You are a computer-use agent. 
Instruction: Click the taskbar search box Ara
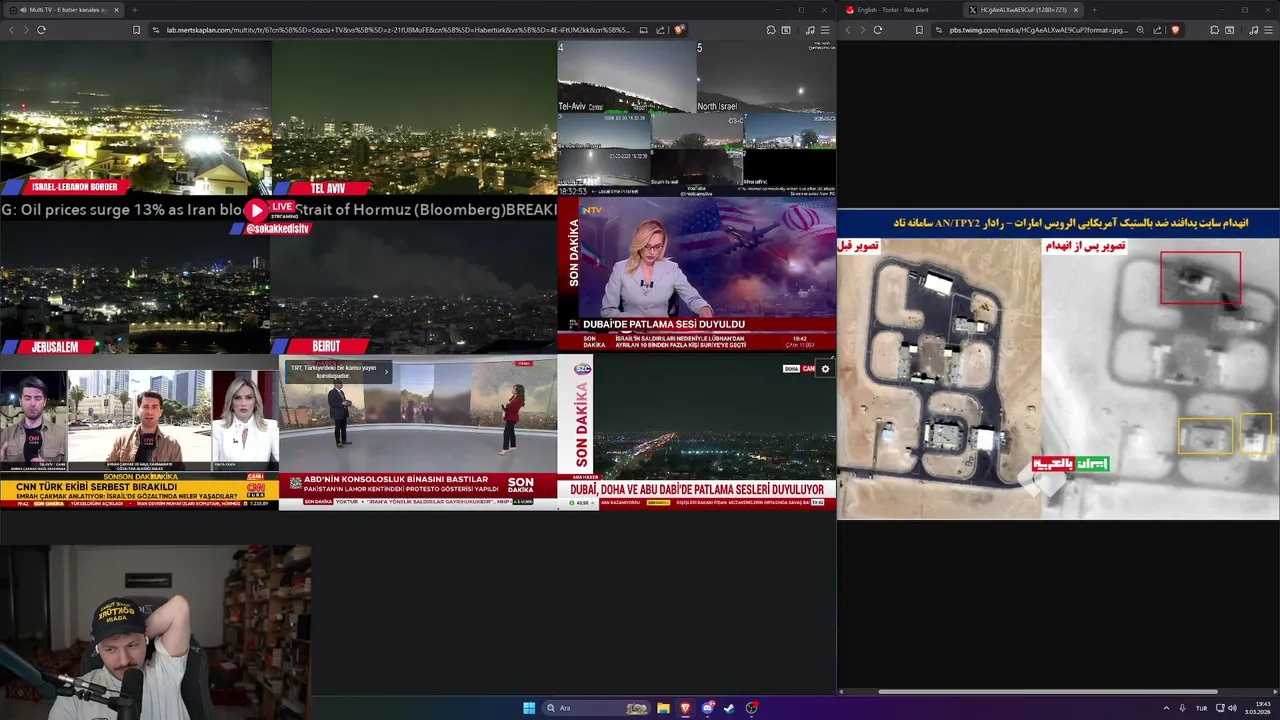coord(597,708)
